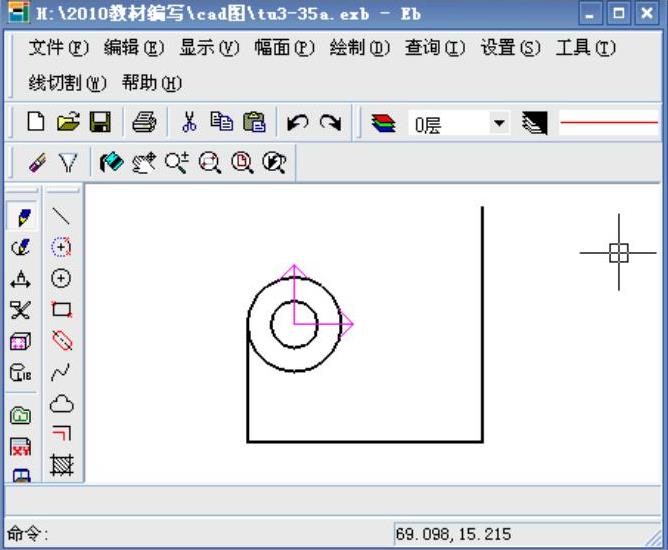Pick the Hatch fill tool
This screenshot has height=550, width=668.
(62, 464)
